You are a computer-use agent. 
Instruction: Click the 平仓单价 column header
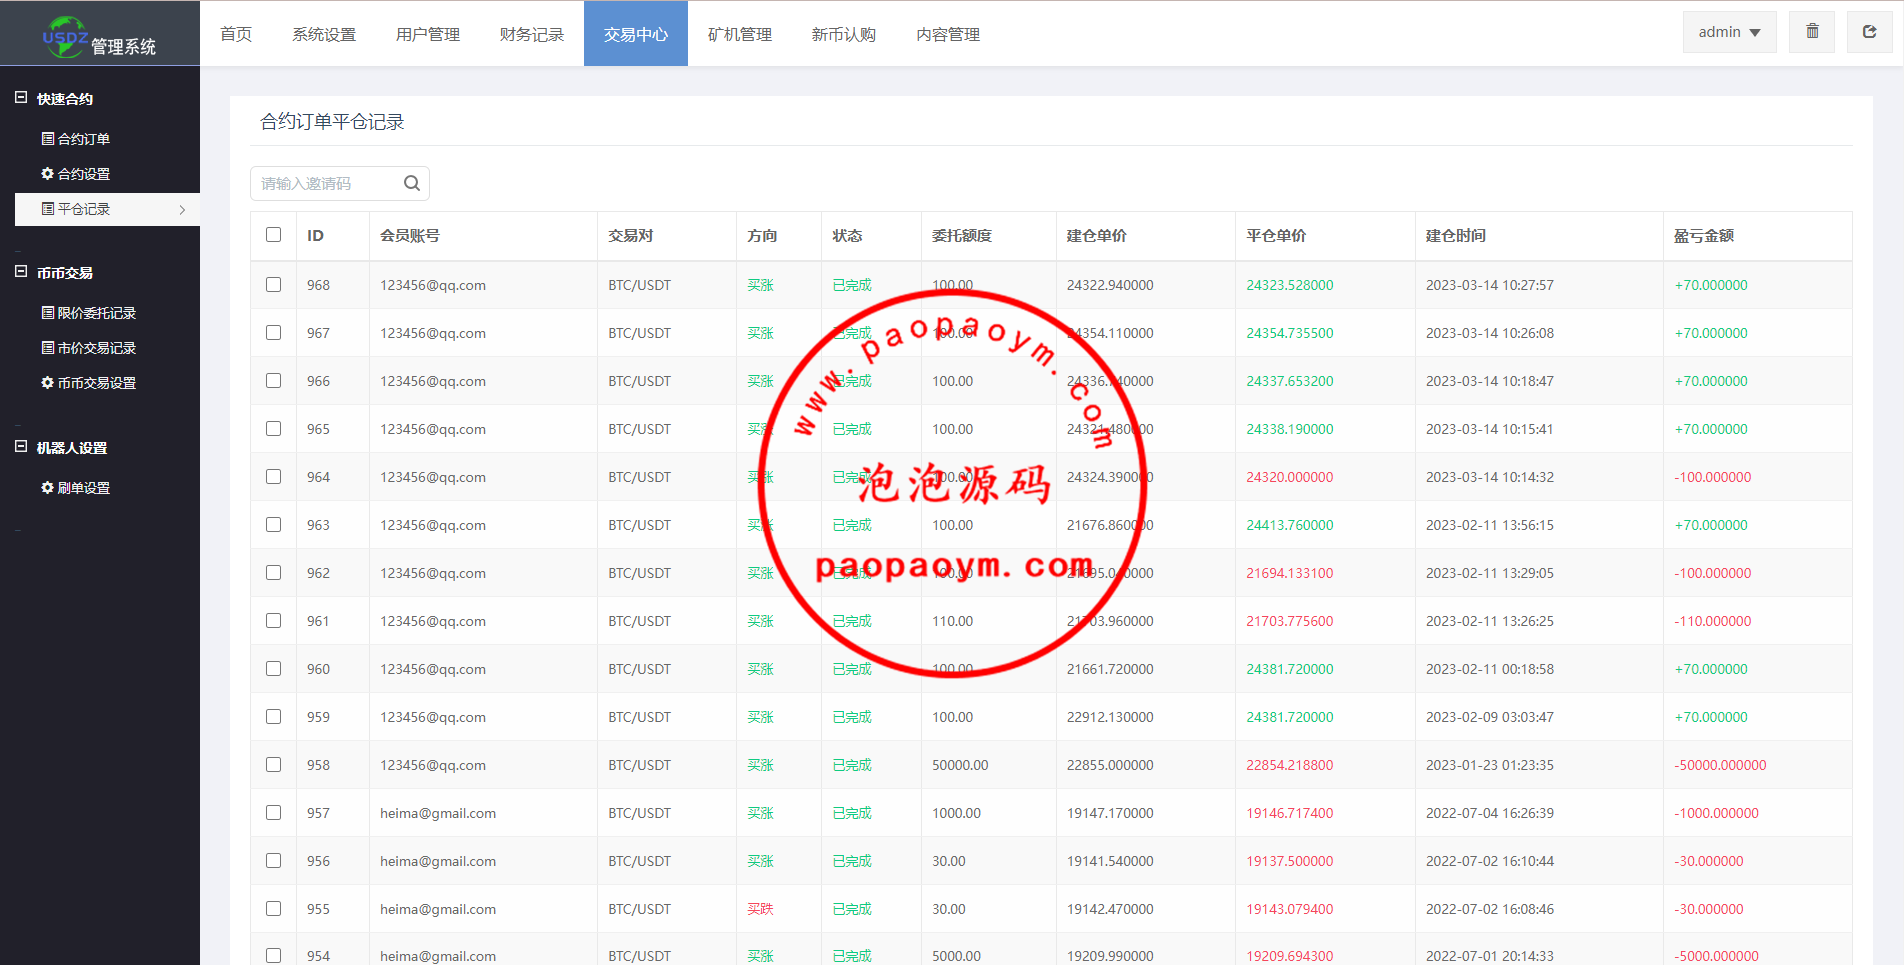1276,235
